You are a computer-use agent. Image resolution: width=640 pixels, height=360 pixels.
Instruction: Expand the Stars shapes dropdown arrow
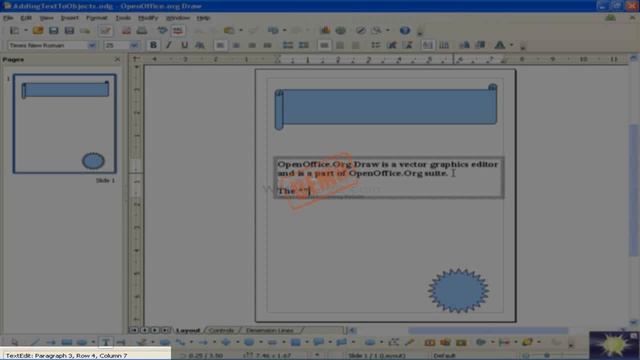tap(353, 342)
